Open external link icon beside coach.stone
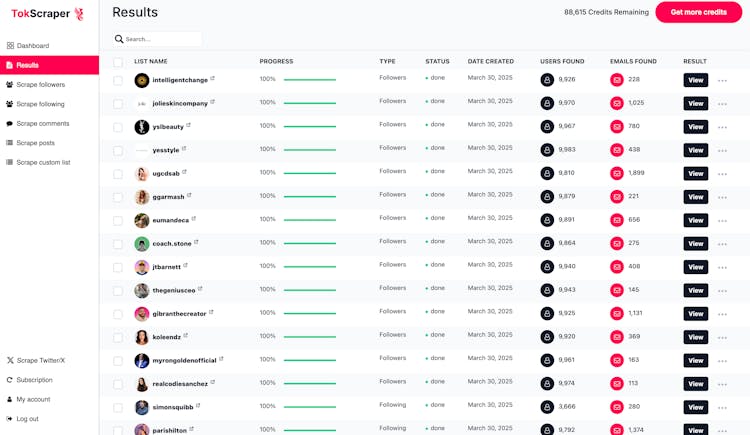750x435 pixels. tap(197, 242)
